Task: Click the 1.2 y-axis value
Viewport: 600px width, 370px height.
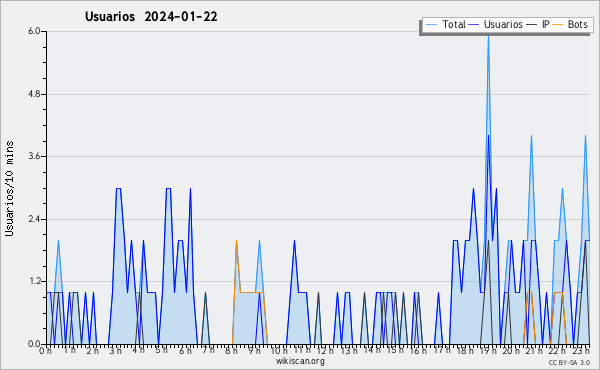Action: [x=34, y=281]
